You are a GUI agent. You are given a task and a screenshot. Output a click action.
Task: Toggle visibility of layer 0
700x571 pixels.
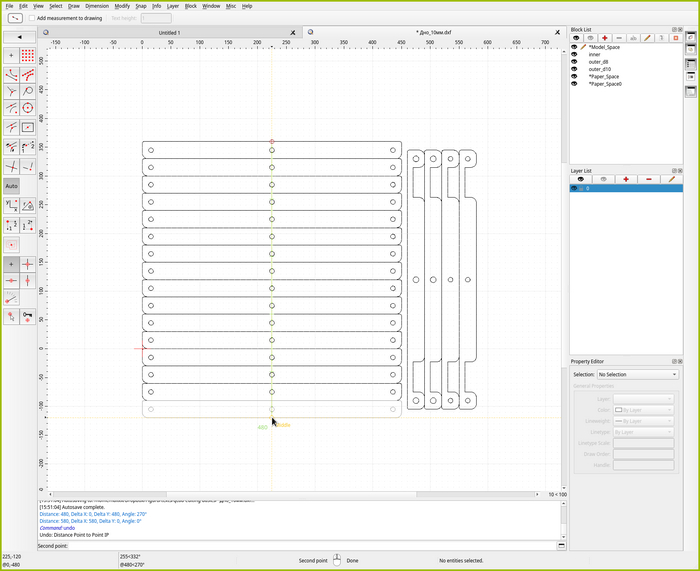(574, 188)
